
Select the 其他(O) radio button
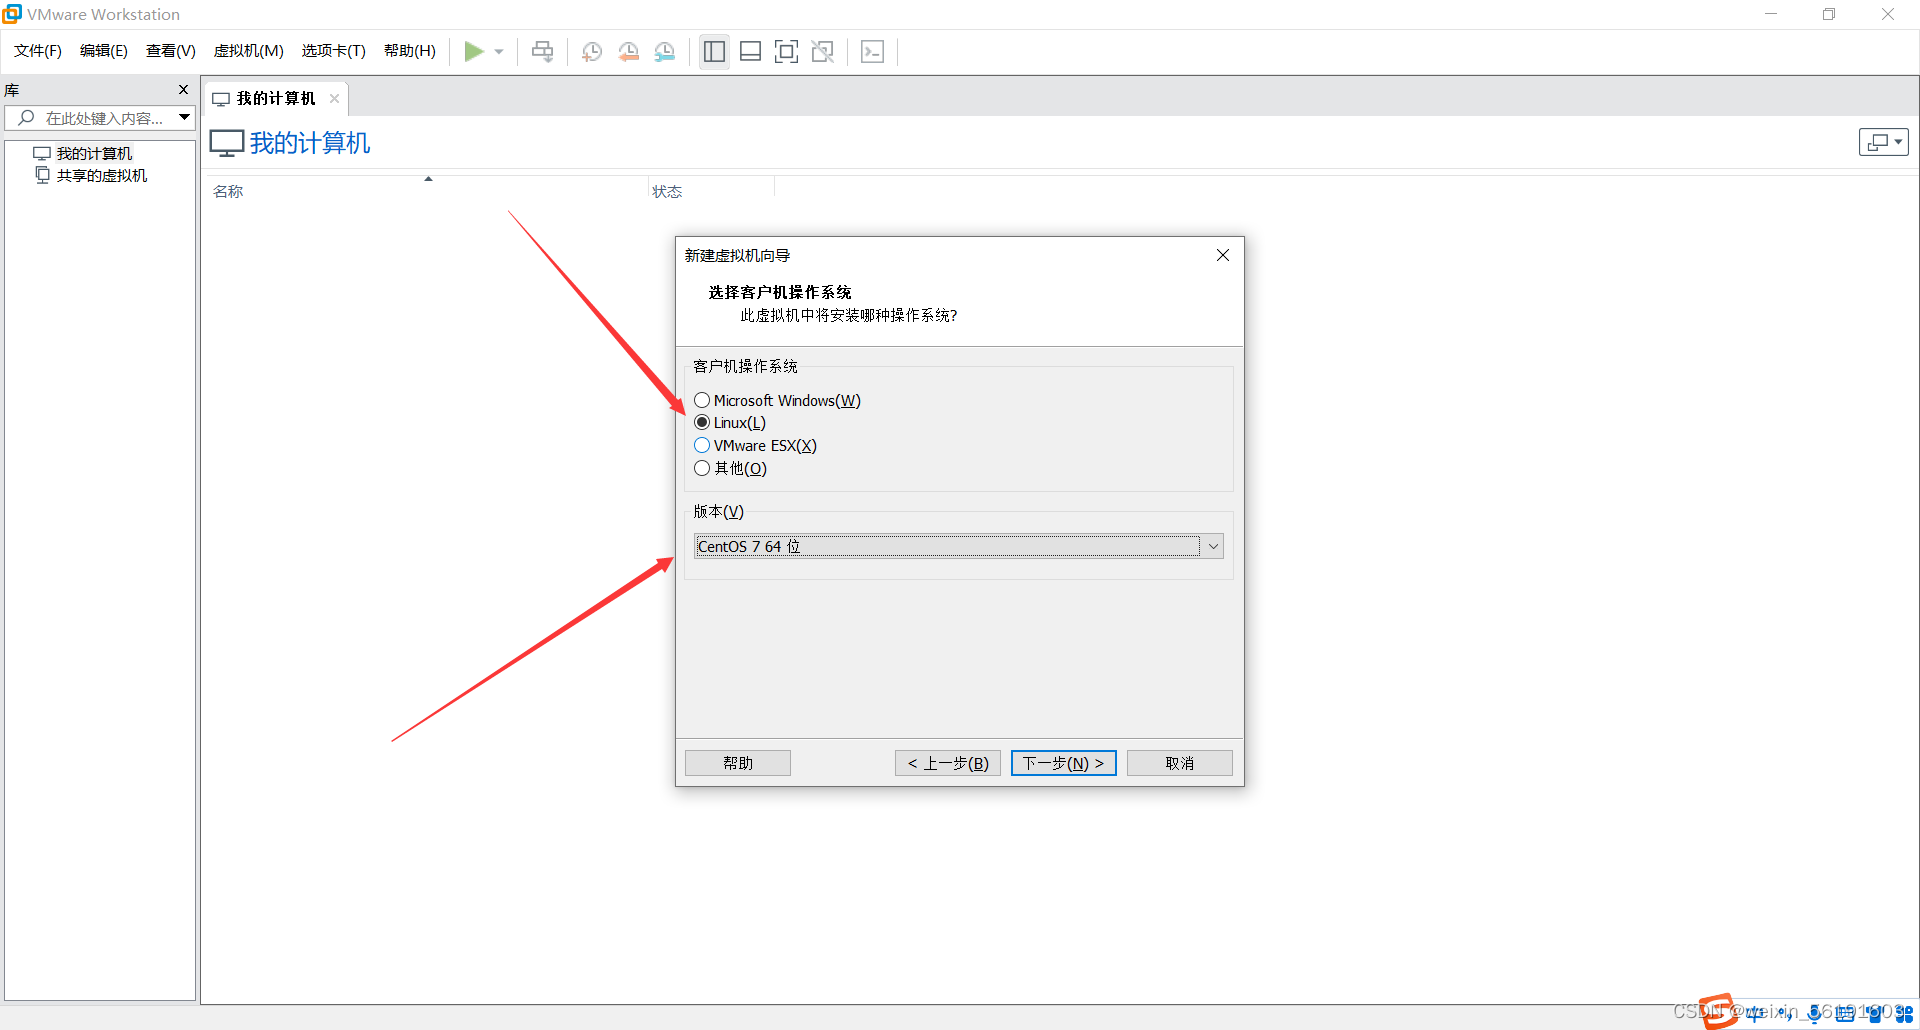(702, 468)
